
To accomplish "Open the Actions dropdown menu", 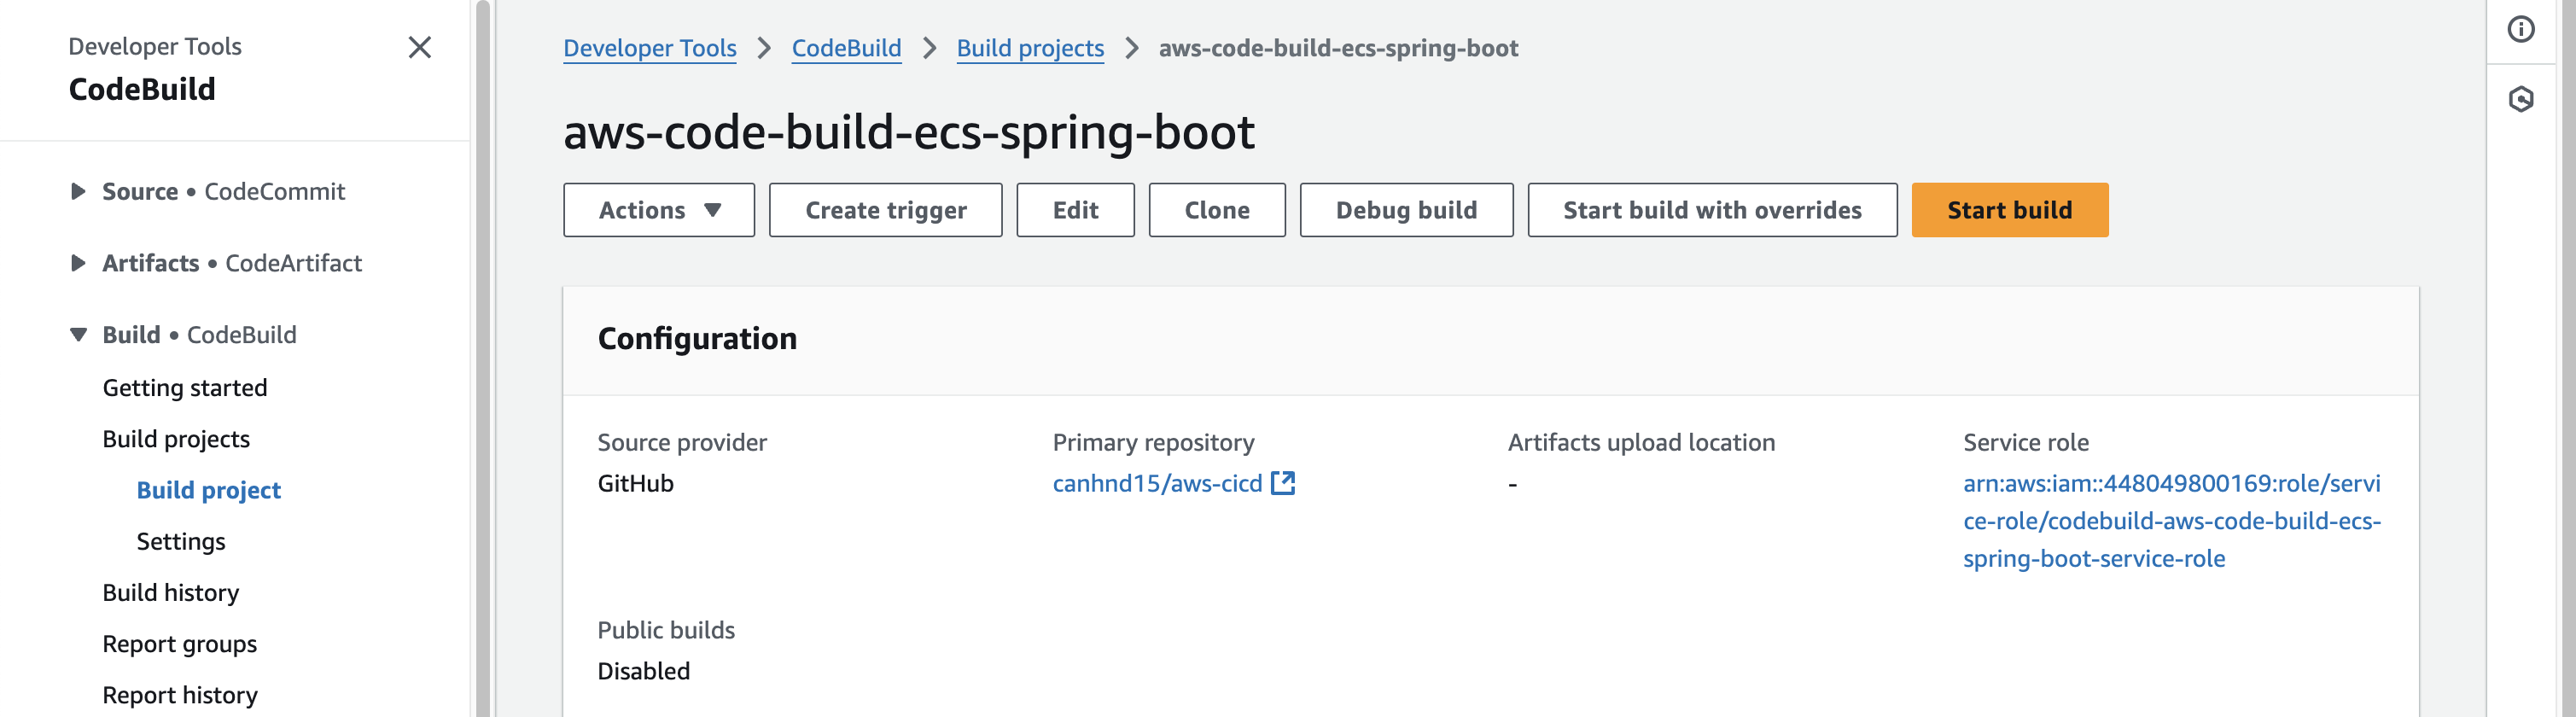I will click(x=659, y=210).
